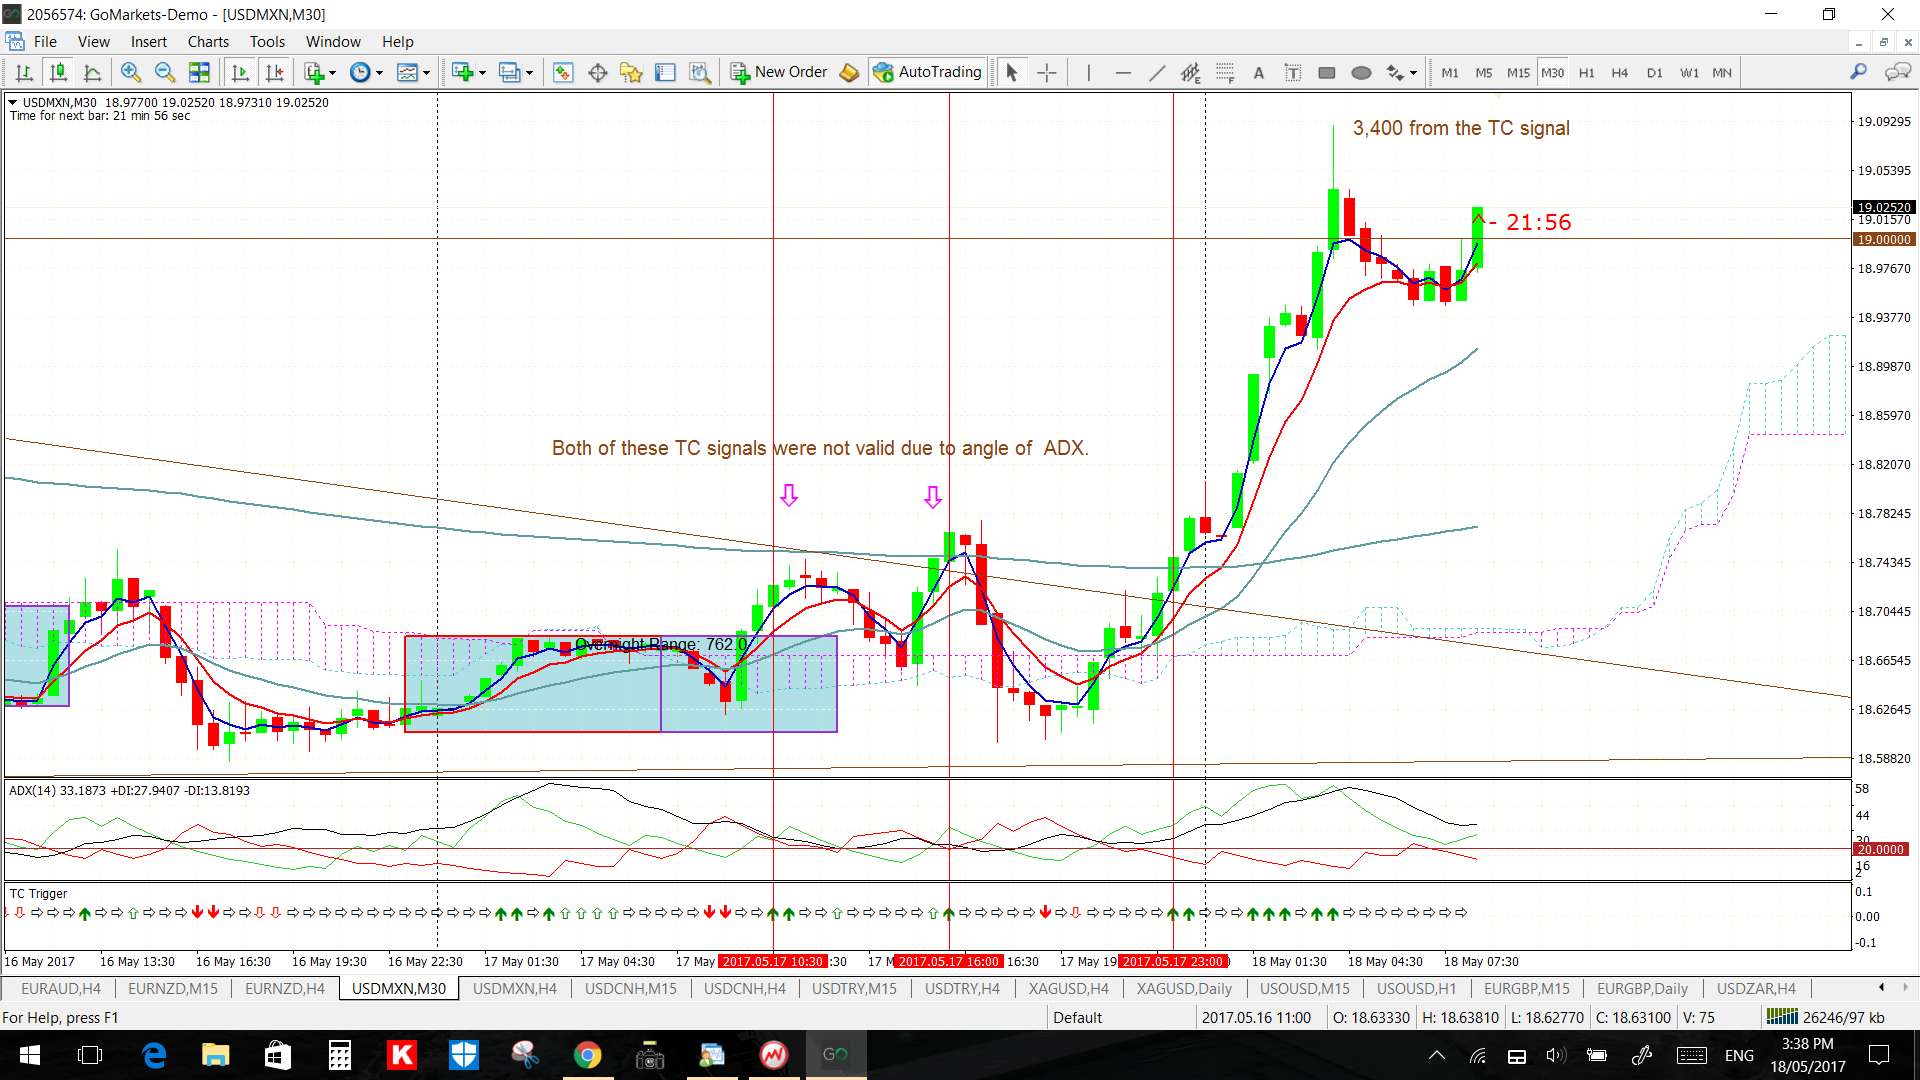
Task: Open the Terminal panel icon
Action: click(x=665, y=72)
